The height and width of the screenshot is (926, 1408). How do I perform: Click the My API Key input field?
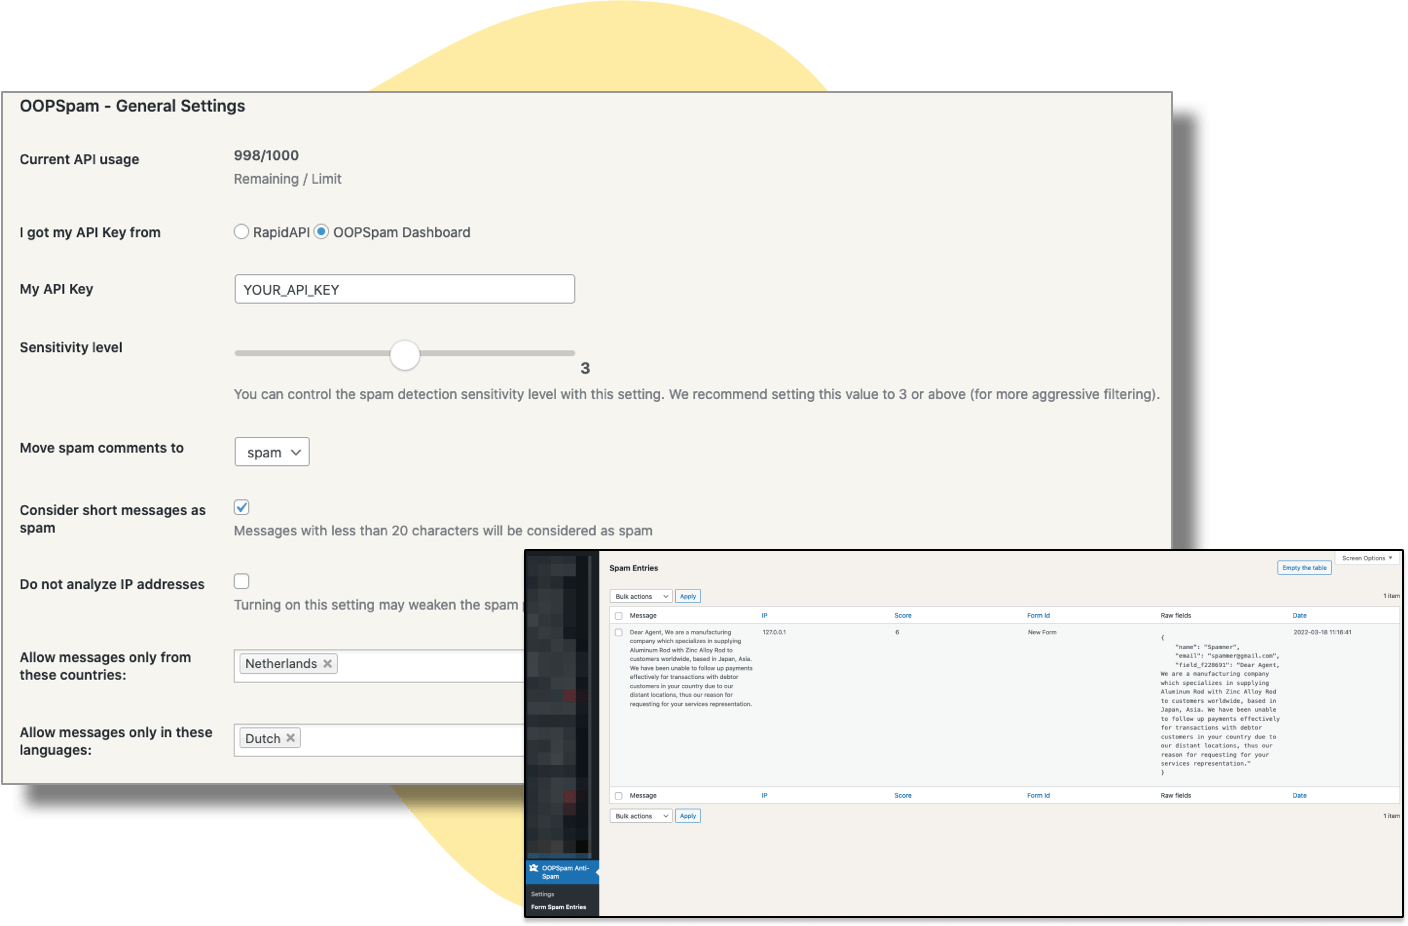404,289
